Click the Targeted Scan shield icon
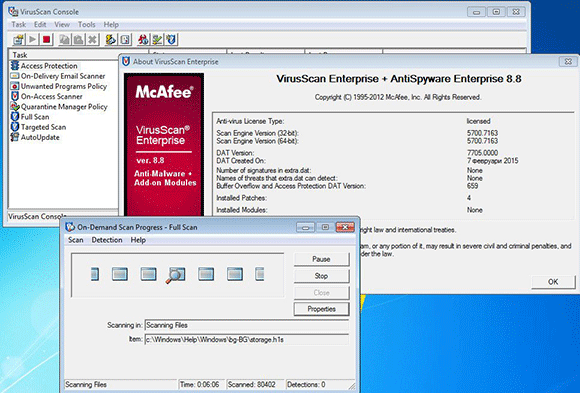 coord(15,127)
